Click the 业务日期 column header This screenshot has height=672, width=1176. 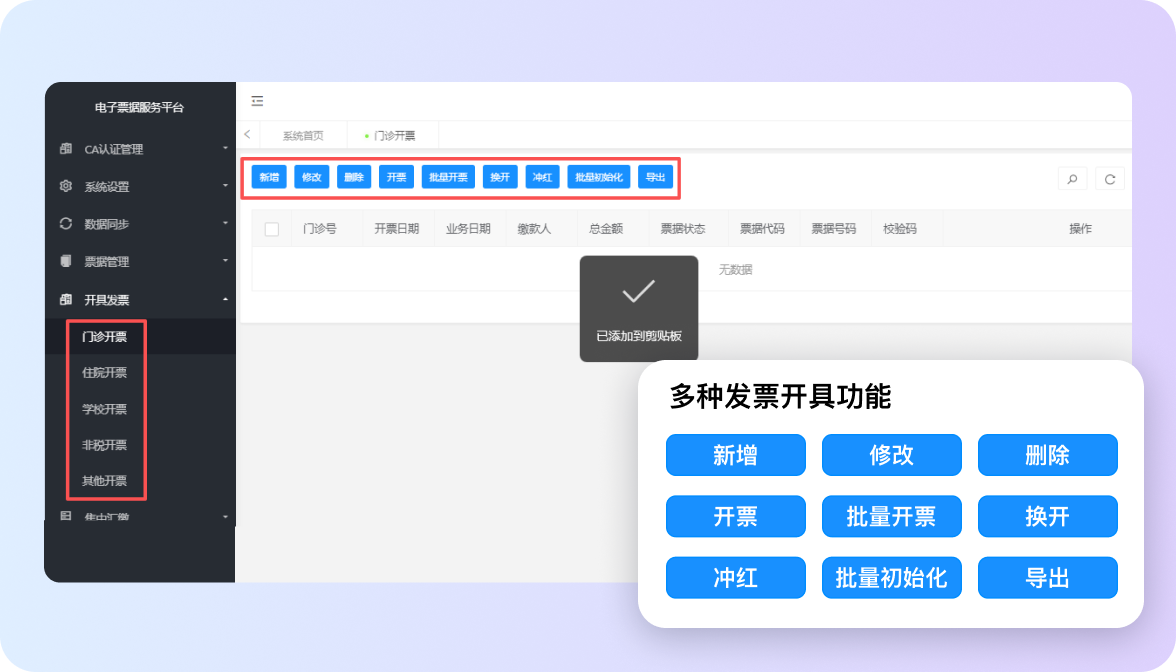[x=468, y=229]
